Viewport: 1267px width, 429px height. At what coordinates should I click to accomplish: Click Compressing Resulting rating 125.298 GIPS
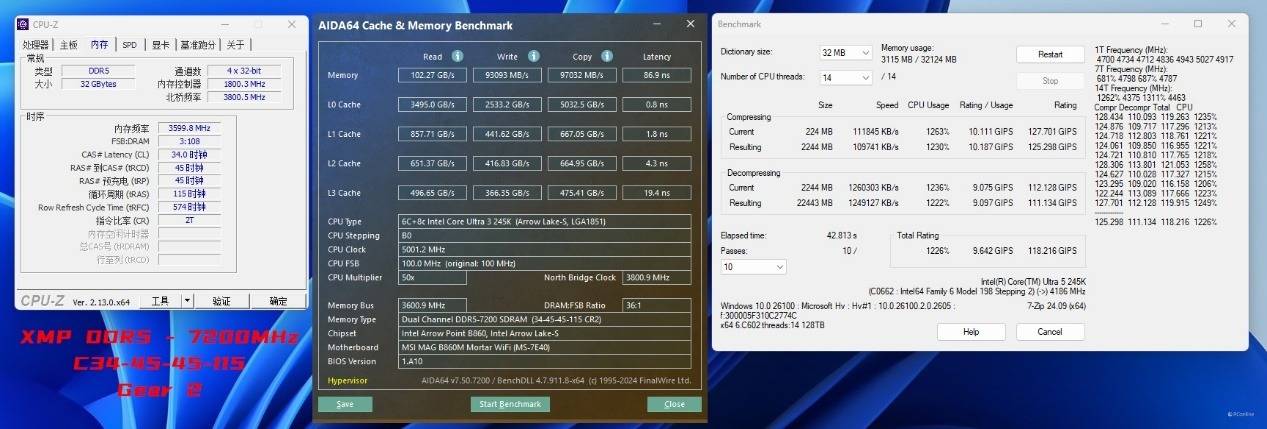click(x=1052, y=146)
